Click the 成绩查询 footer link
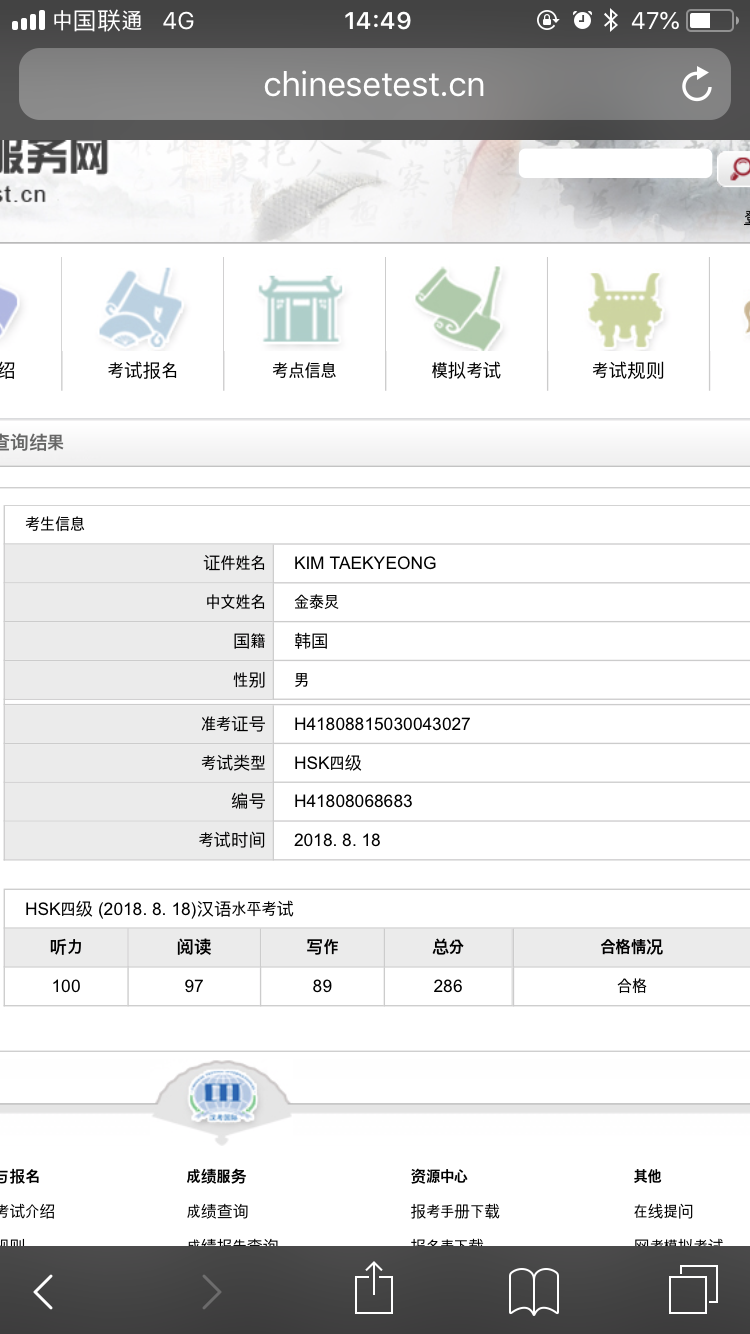 [217, 1211]
